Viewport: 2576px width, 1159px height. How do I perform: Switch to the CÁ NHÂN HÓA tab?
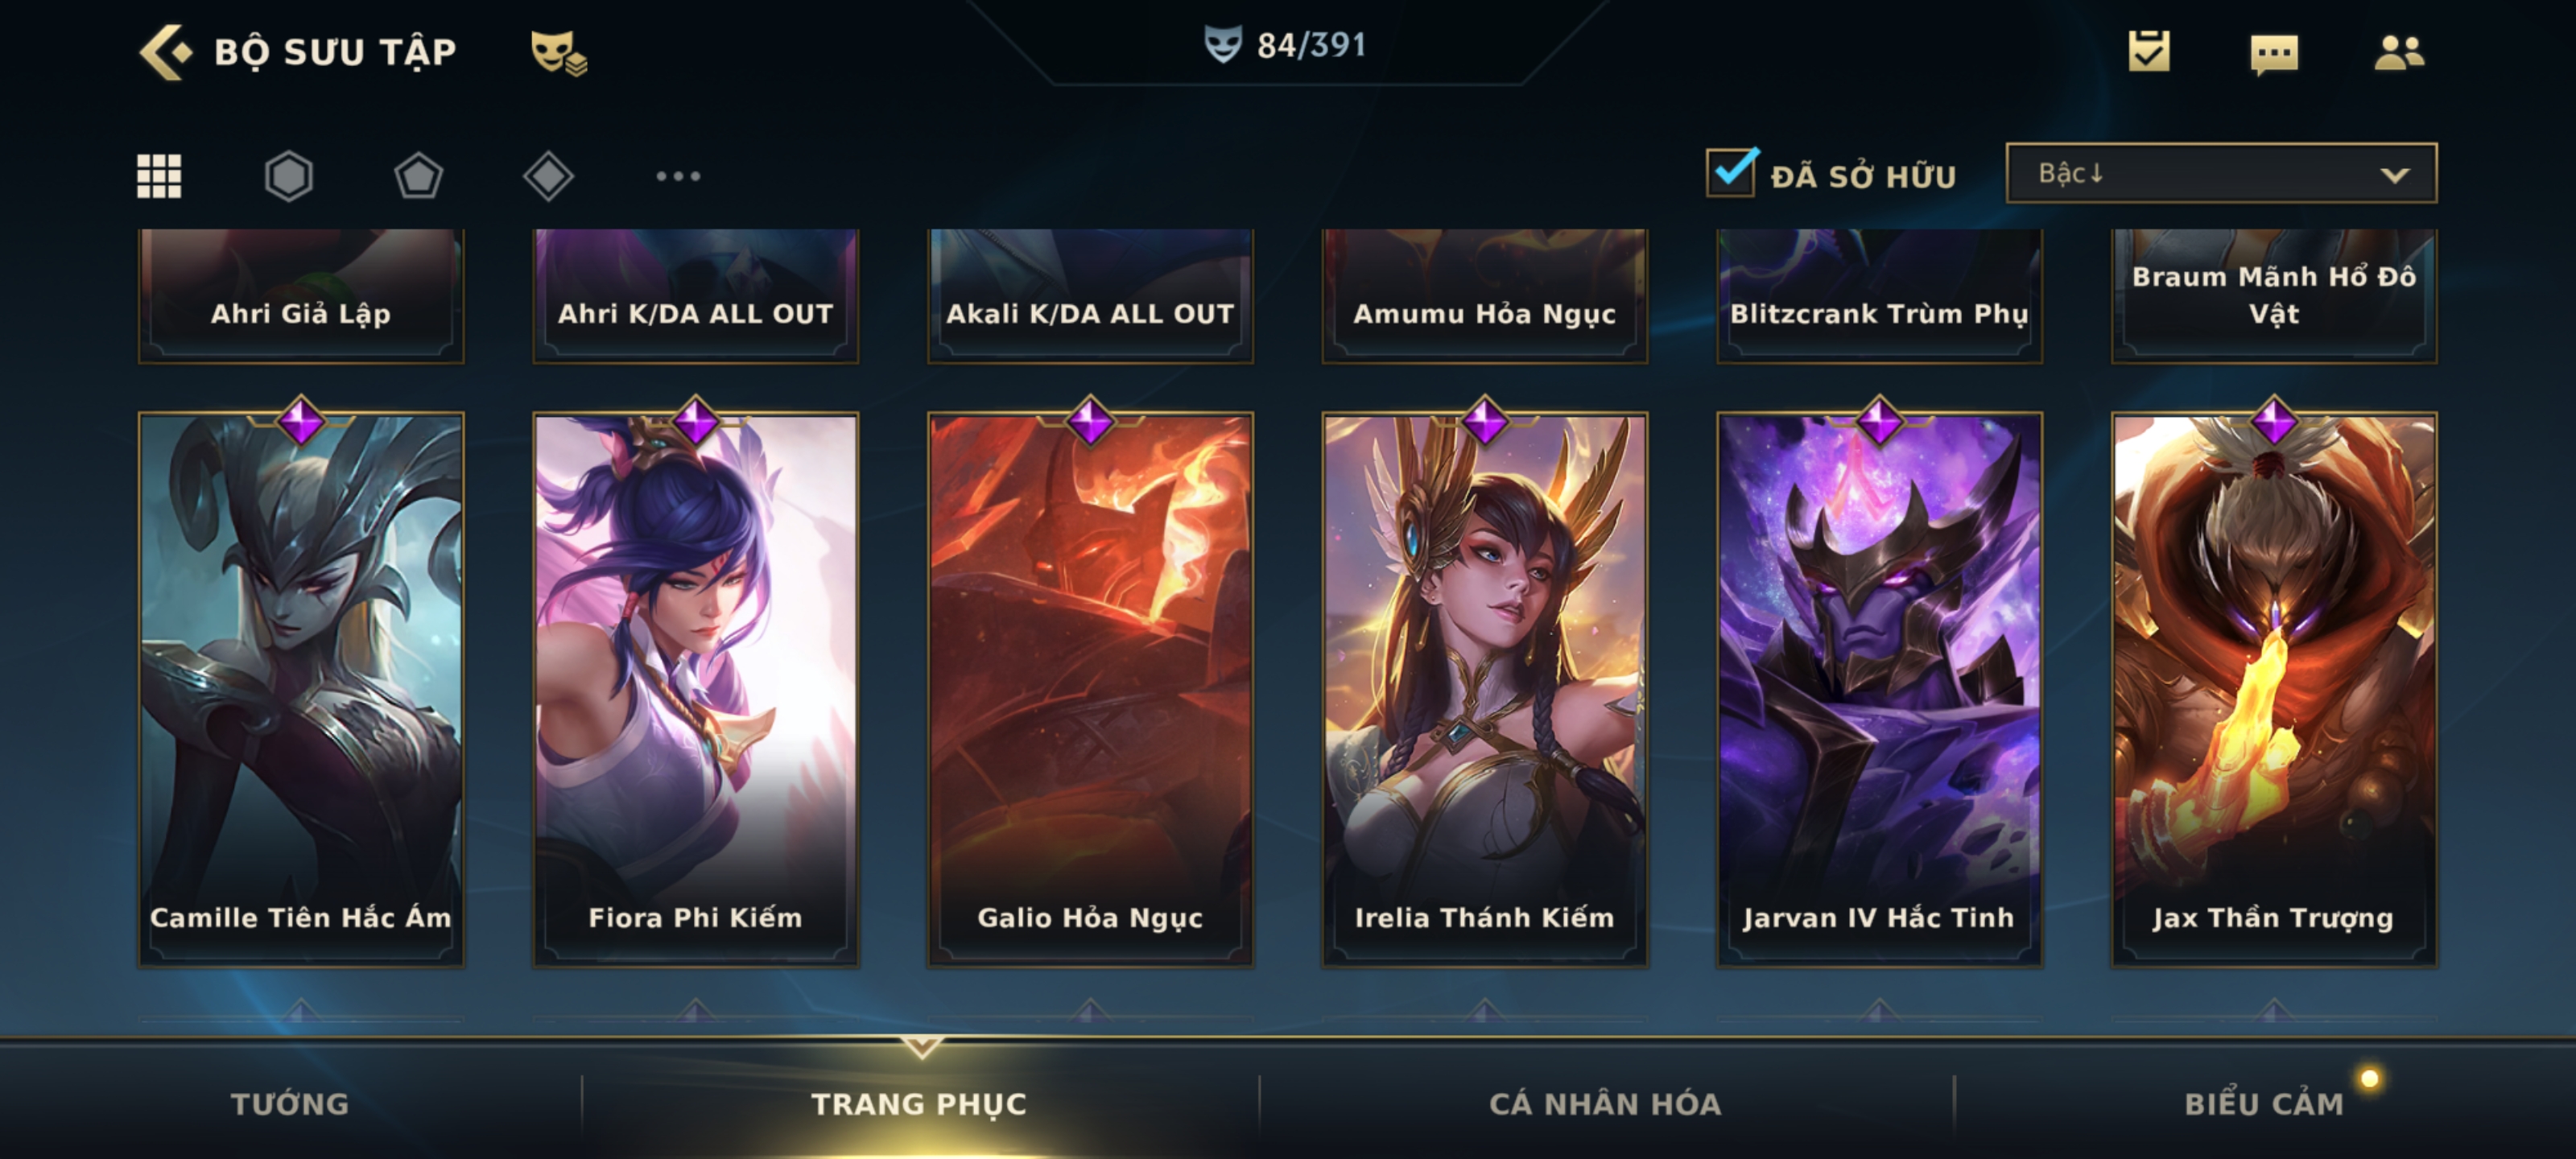coord(1605,1103)
